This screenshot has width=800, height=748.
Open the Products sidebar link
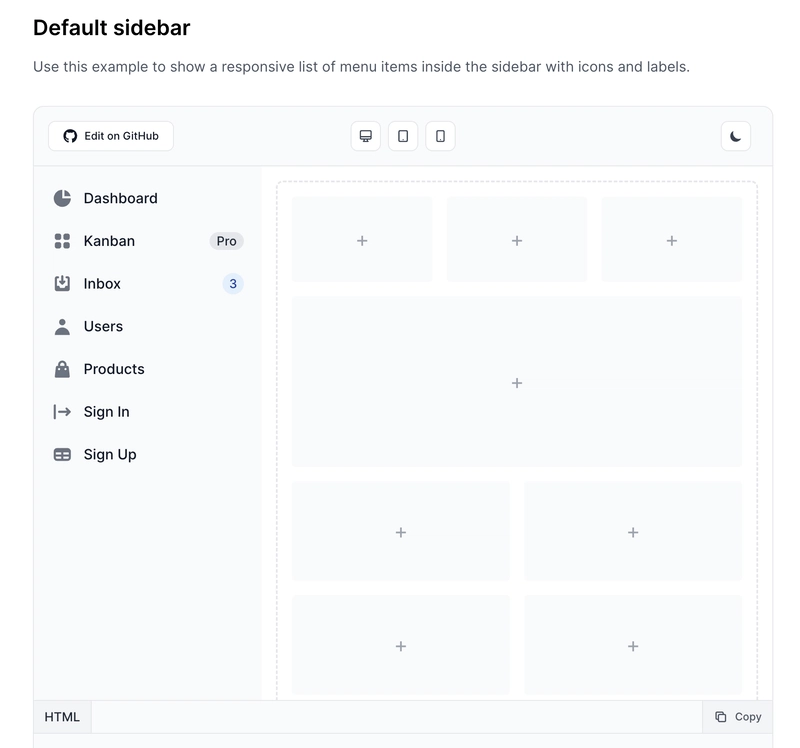114,369
